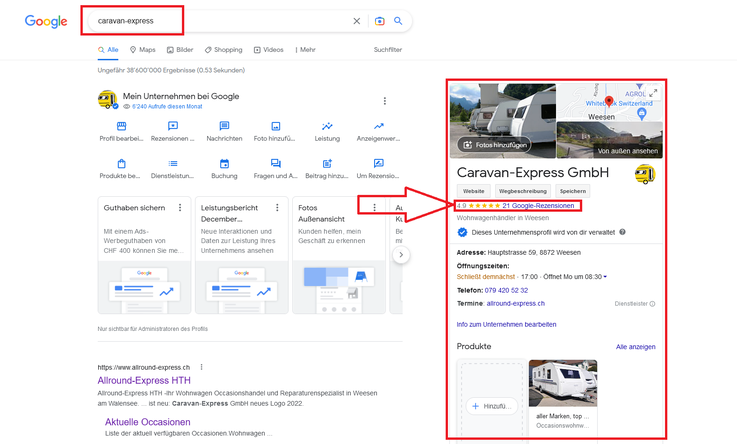Open image search via camera icon
737x444 pixels.
click(379, 21)
